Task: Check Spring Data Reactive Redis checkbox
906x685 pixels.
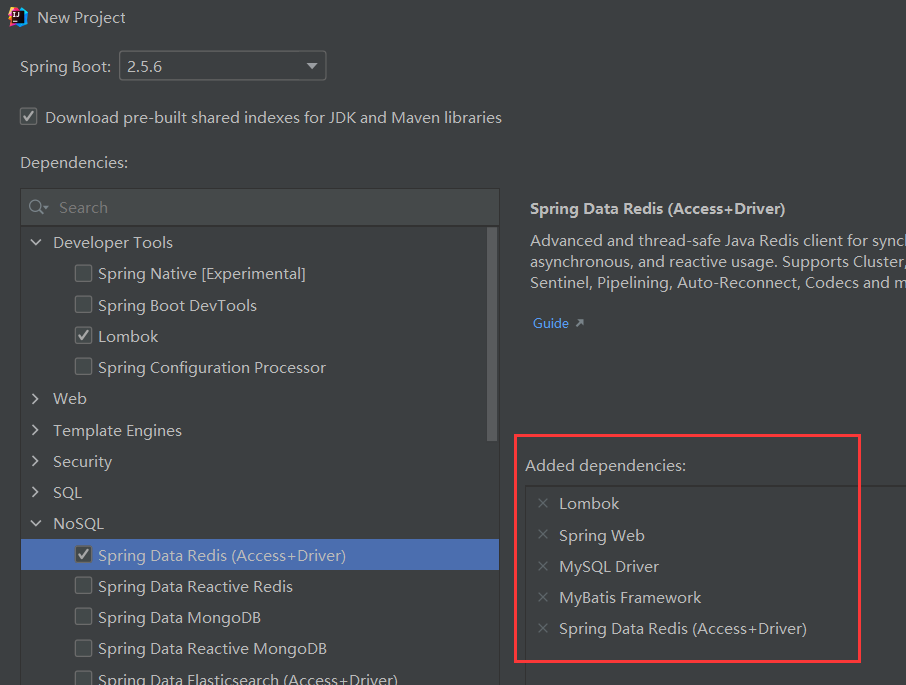Action: tap(83, 586)
